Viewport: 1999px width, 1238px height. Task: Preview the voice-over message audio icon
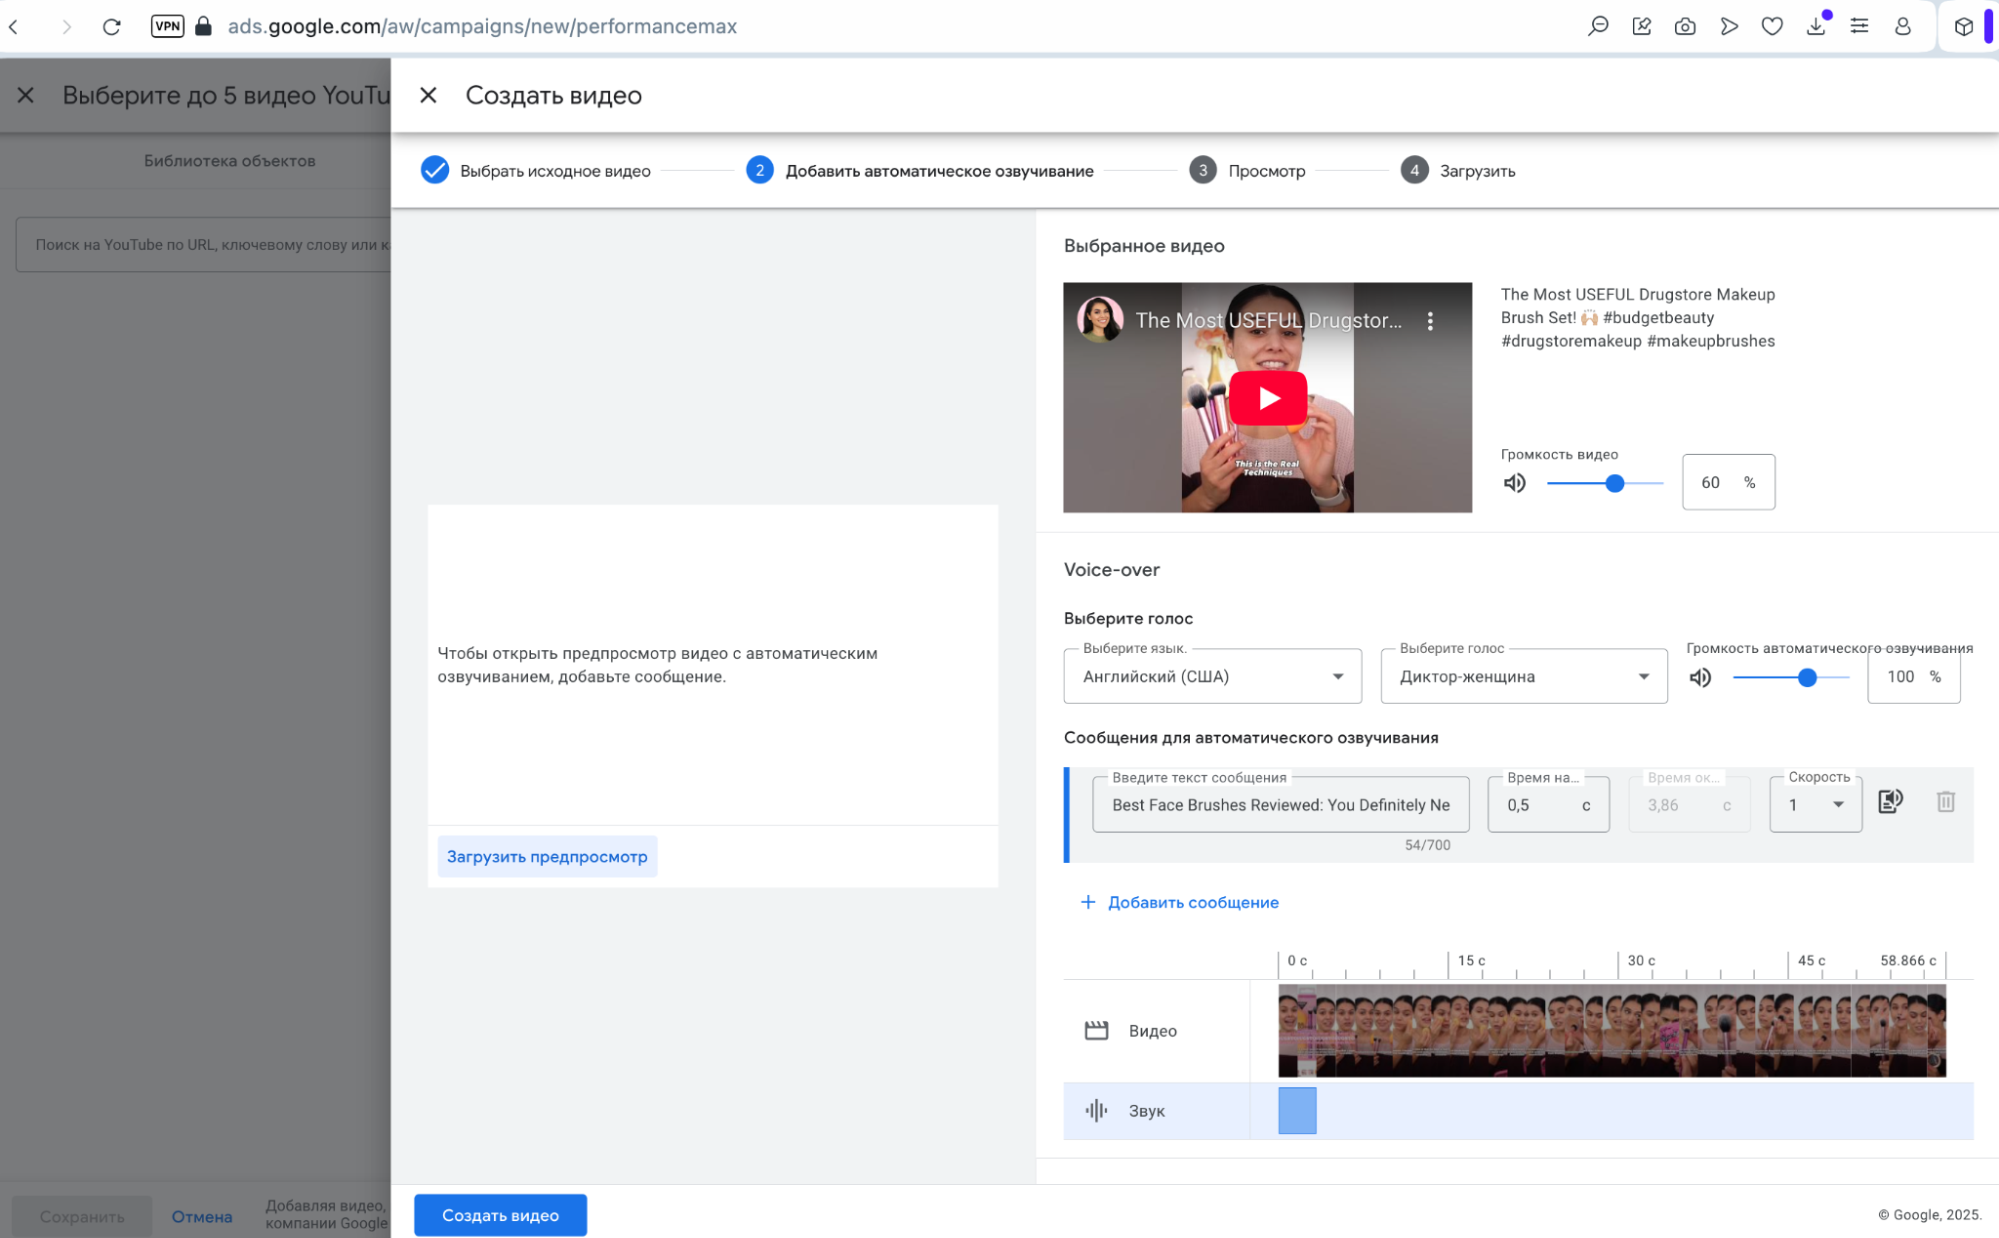pyautogui.click(x=1890, y=801)
